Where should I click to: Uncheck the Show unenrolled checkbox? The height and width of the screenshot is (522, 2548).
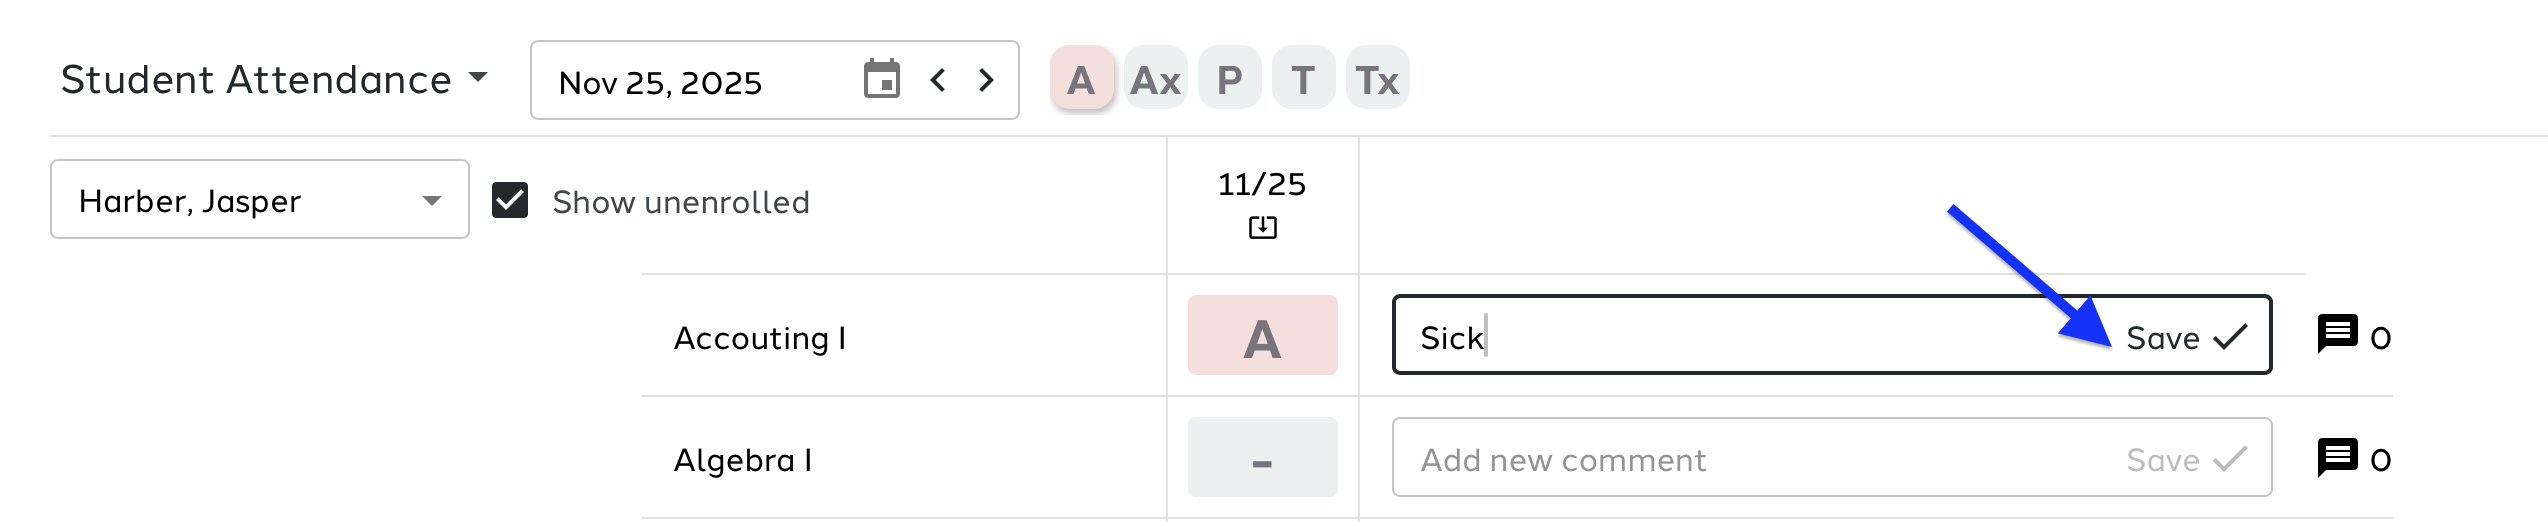tap(510, 200)
